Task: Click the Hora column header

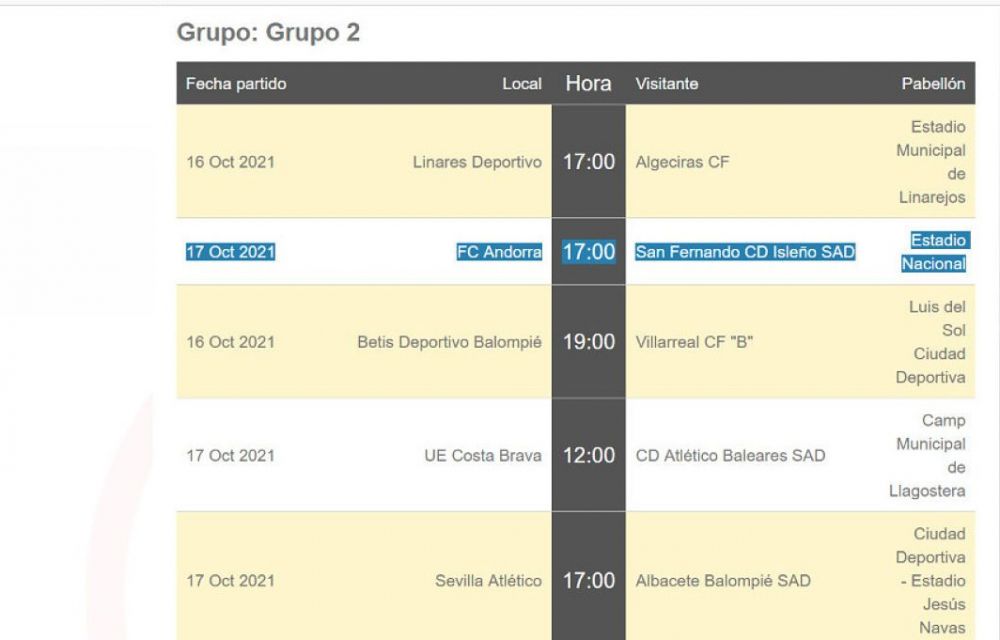Action: [x=588, y=84]
